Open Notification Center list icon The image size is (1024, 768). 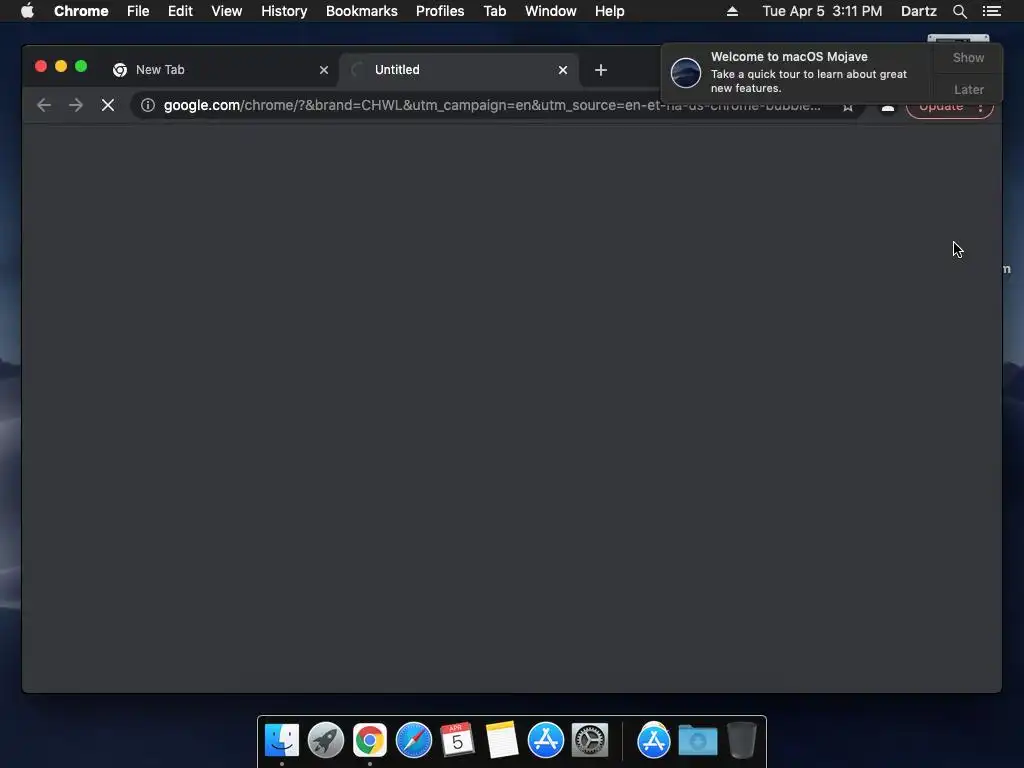[991, 11]
